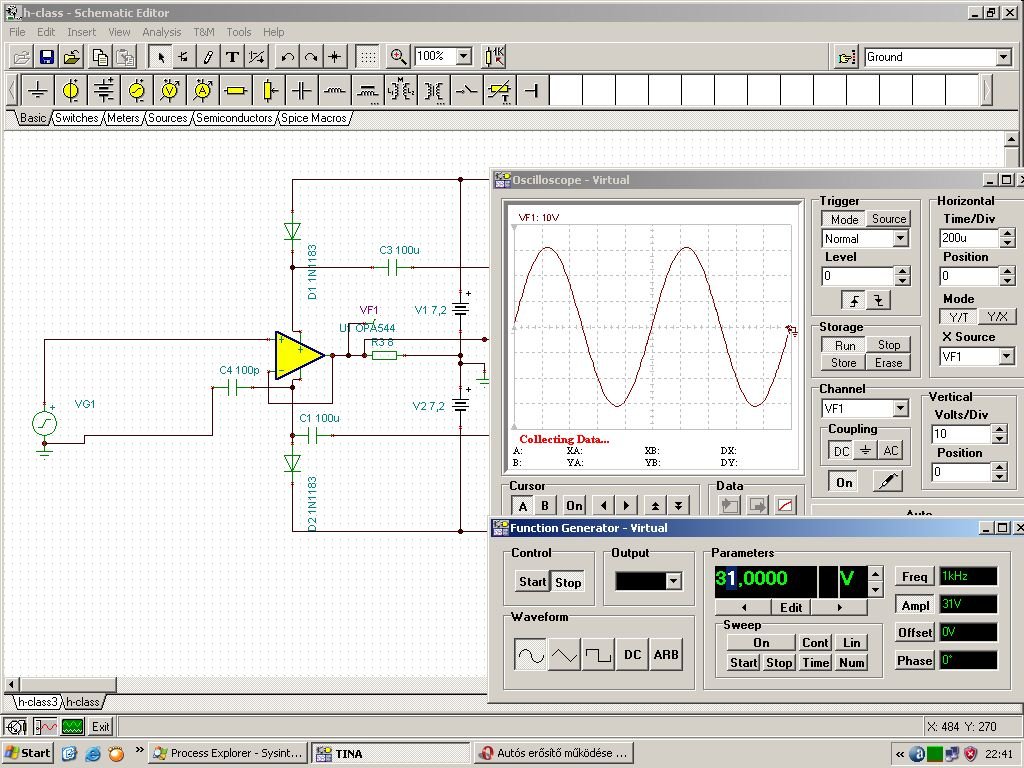
Task: Select the Resistor component icon
Action: (x=236, y=91)
